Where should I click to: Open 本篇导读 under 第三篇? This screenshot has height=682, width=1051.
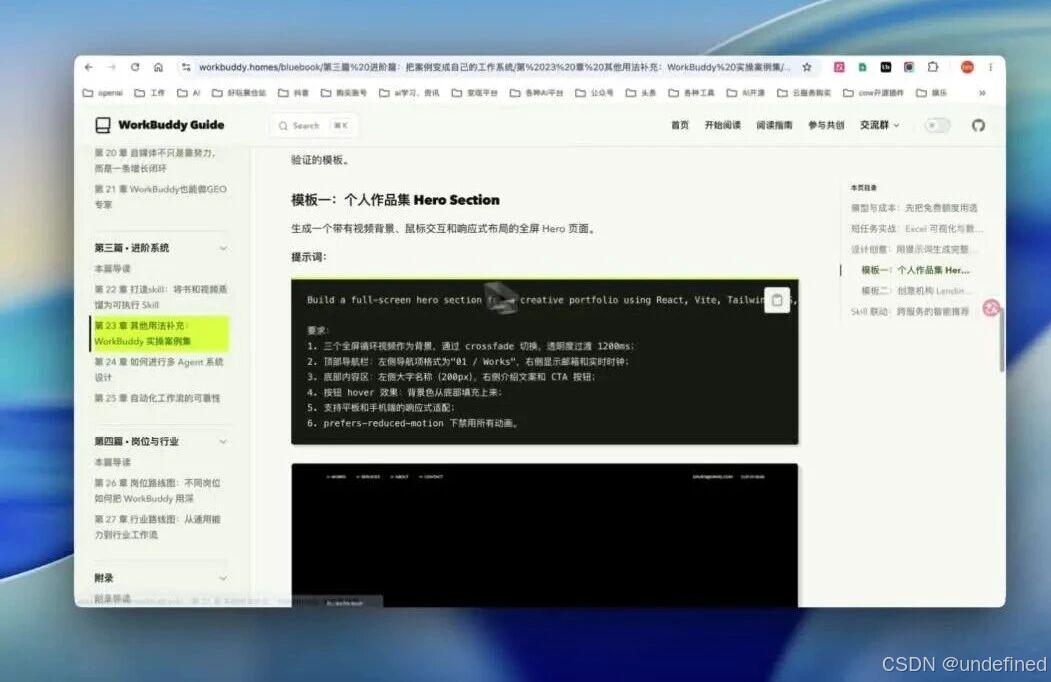[x=113, y=269]
